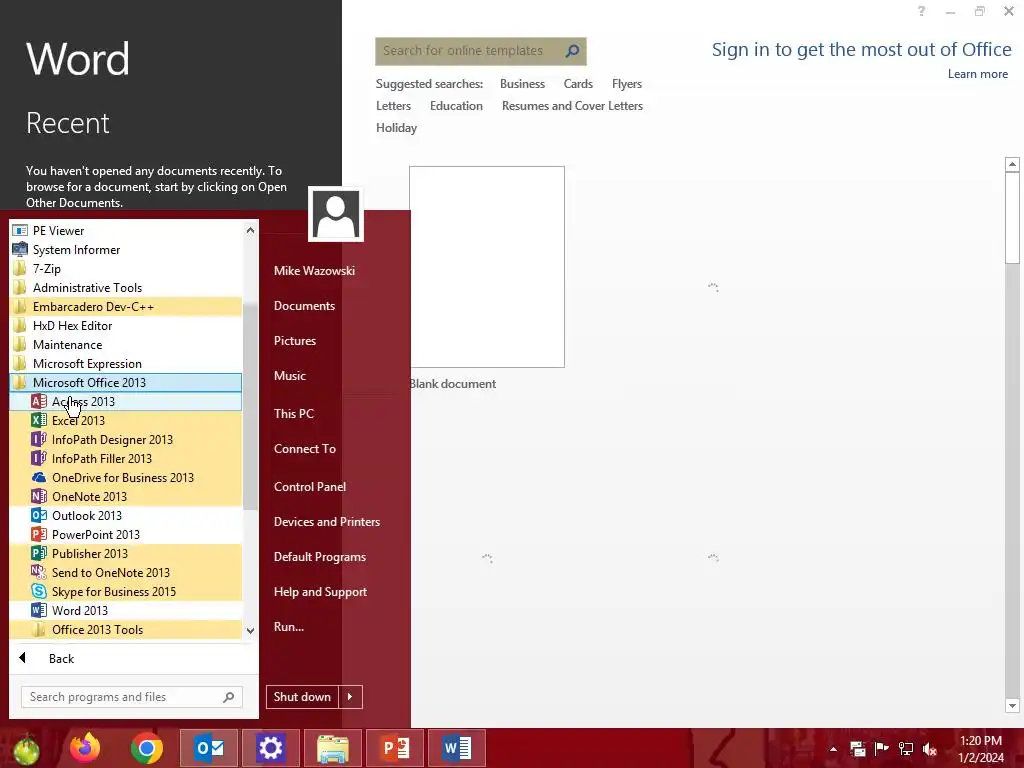The width and height of the screenshot is (1024, 768).
Task: Click the Word taskbar button
Action: point(457,748)
